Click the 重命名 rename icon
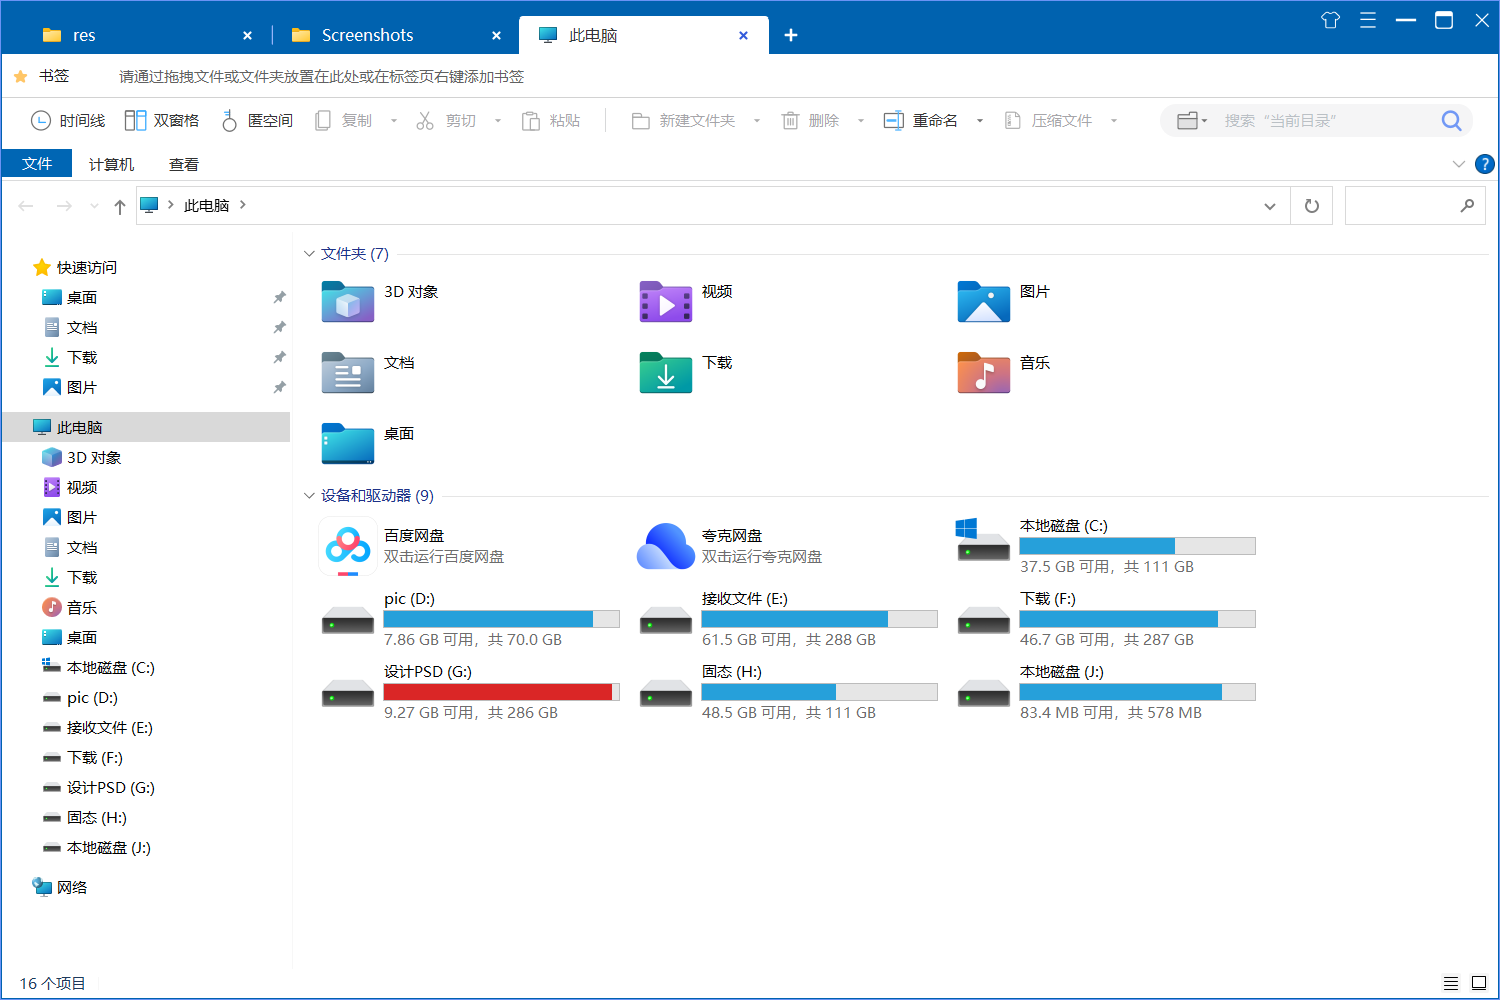Viewport: 1500px width, 1000px height. point(893,121)
